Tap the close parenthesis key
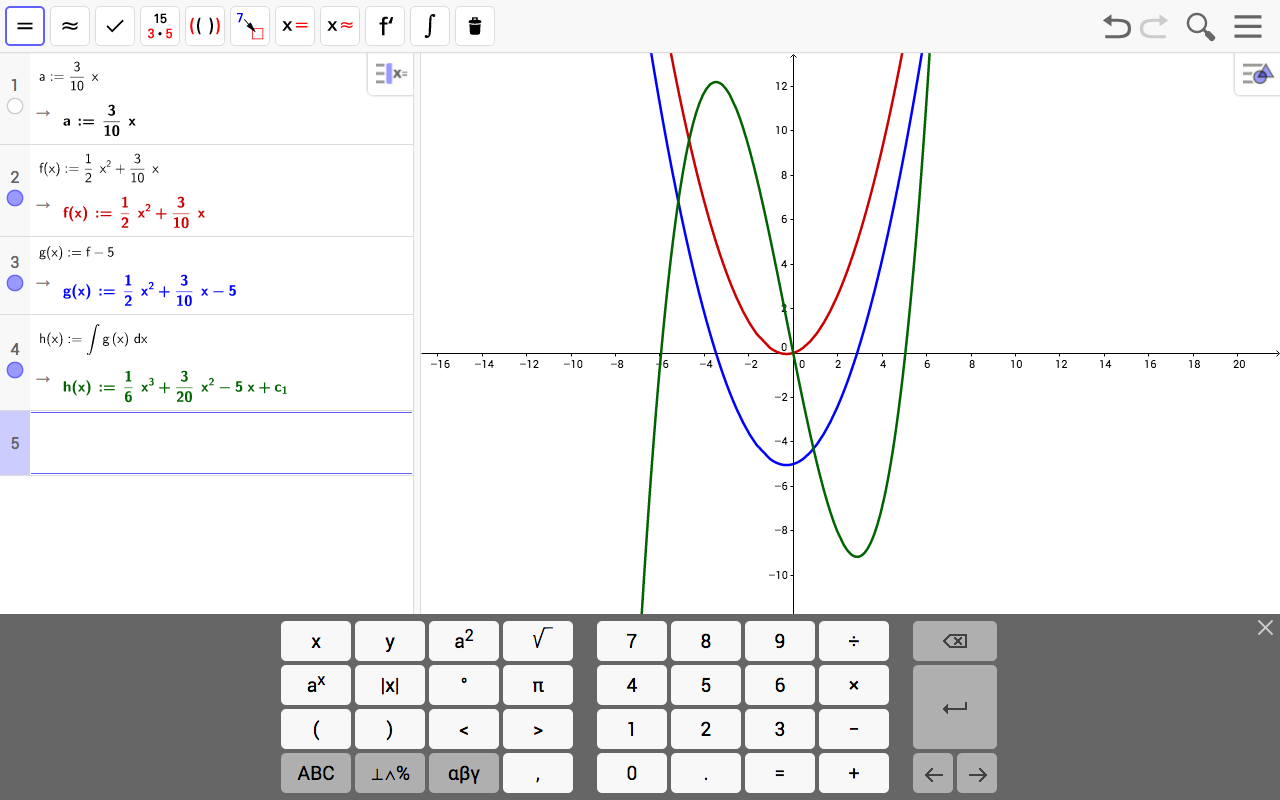This screenshot has height=800, width=1280. click(390, 729)
